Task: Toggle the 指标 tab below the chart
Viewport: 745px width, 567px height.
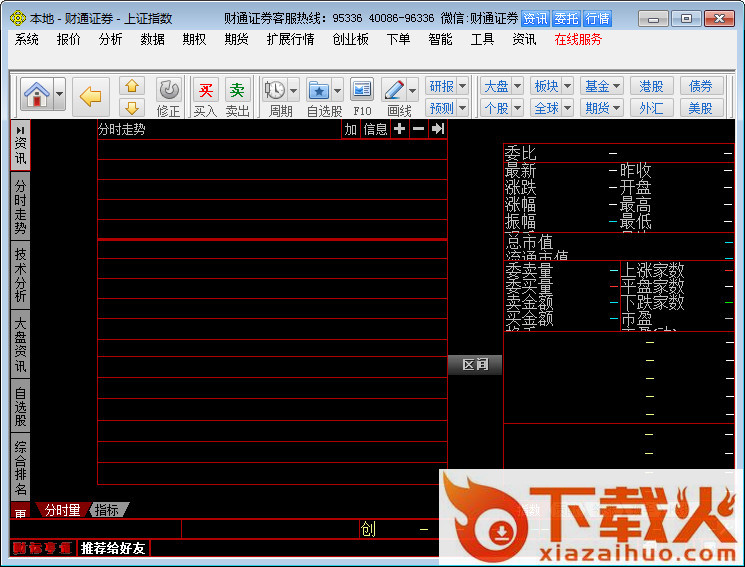Action: click(x=107, y=510)
